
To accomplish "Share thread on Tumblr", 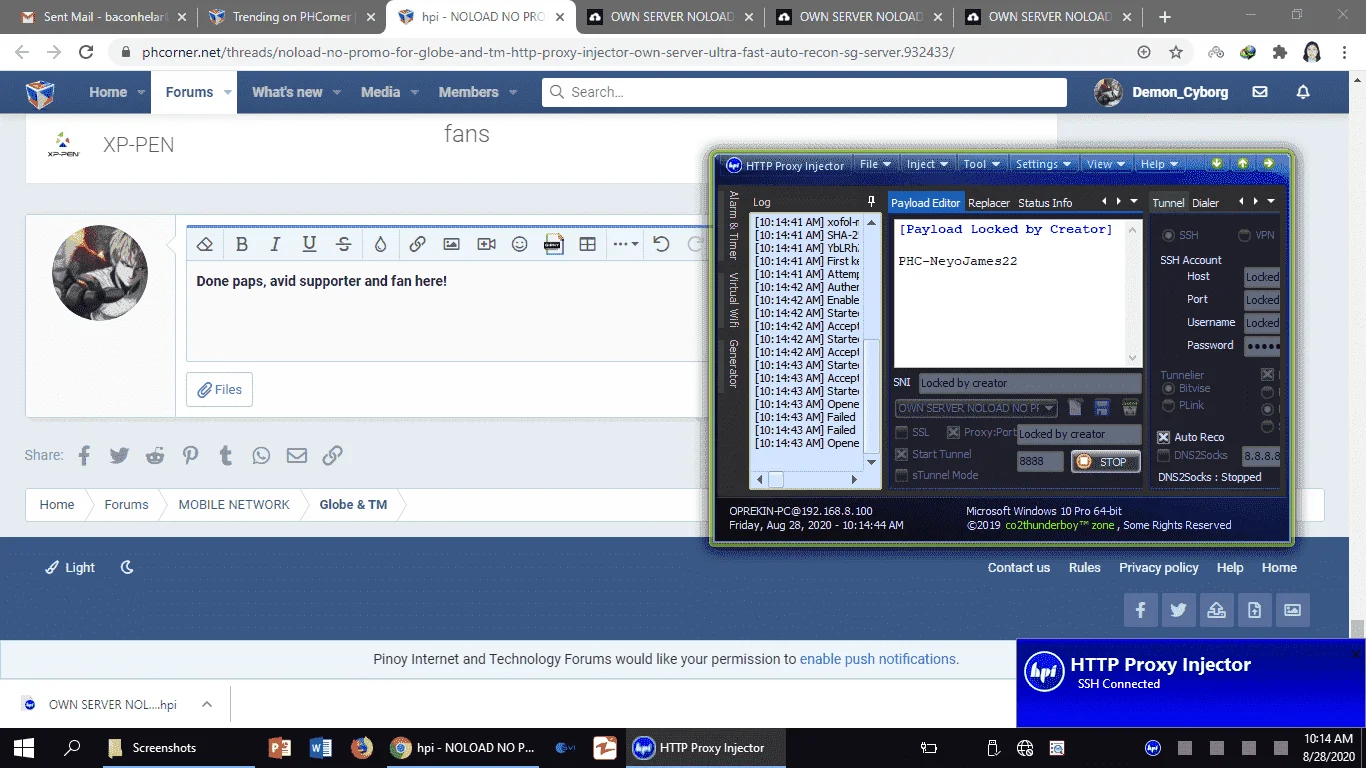I will [226, 455].
